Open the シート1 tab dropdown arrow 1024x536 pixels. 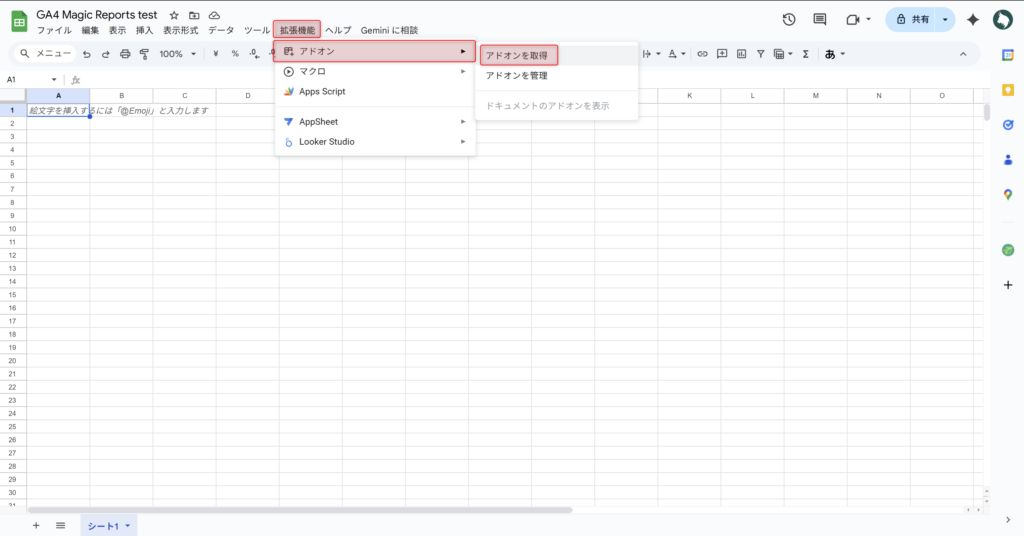[x=128, y=526]
